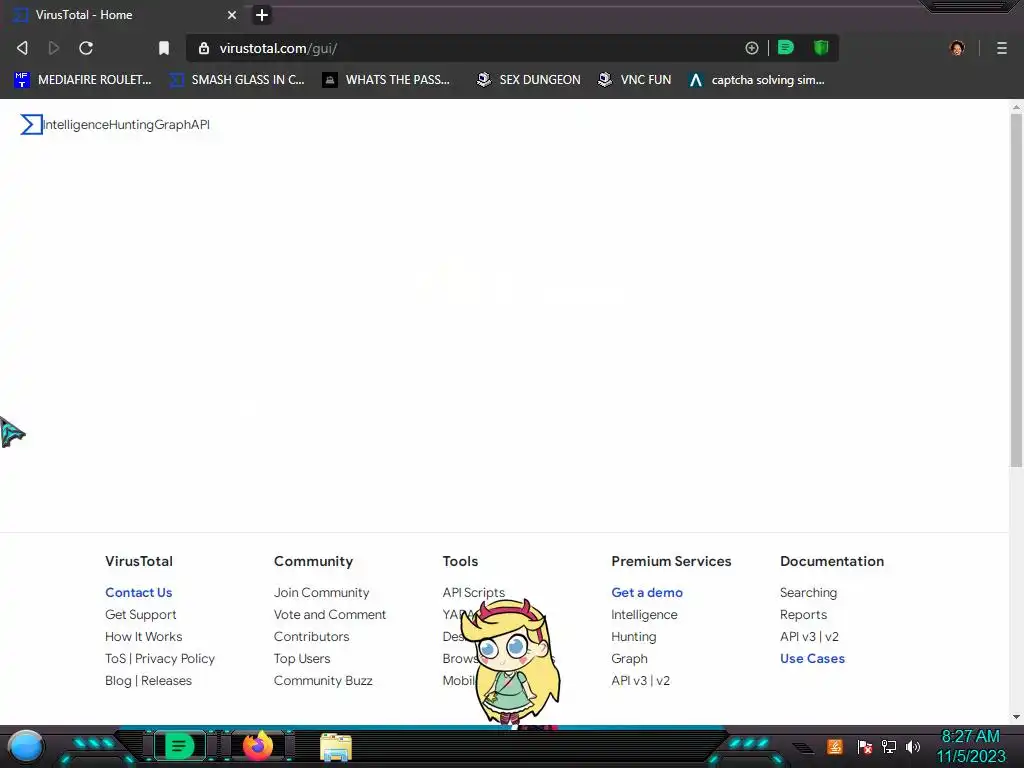
Task: Select the VirusTotal - Home tab
Action: click(124, 14)
